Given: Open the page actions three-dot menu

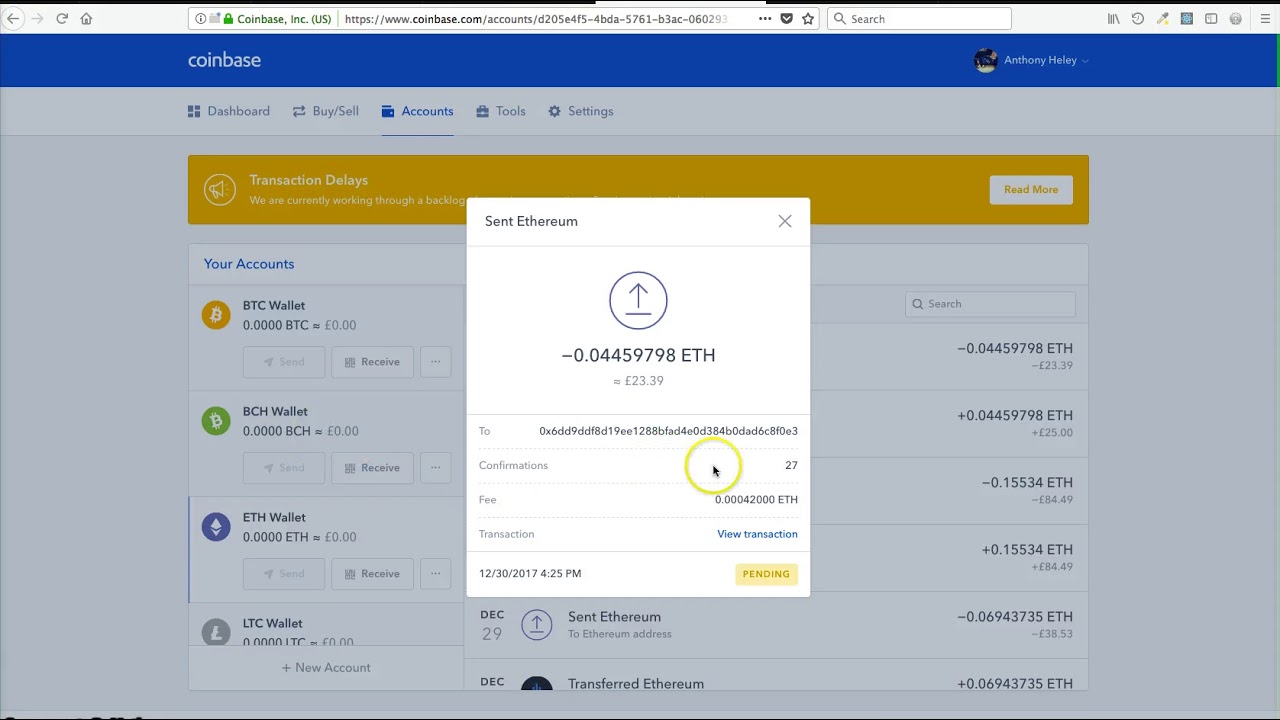Looking at the screenshot, I should click(765, 19).
